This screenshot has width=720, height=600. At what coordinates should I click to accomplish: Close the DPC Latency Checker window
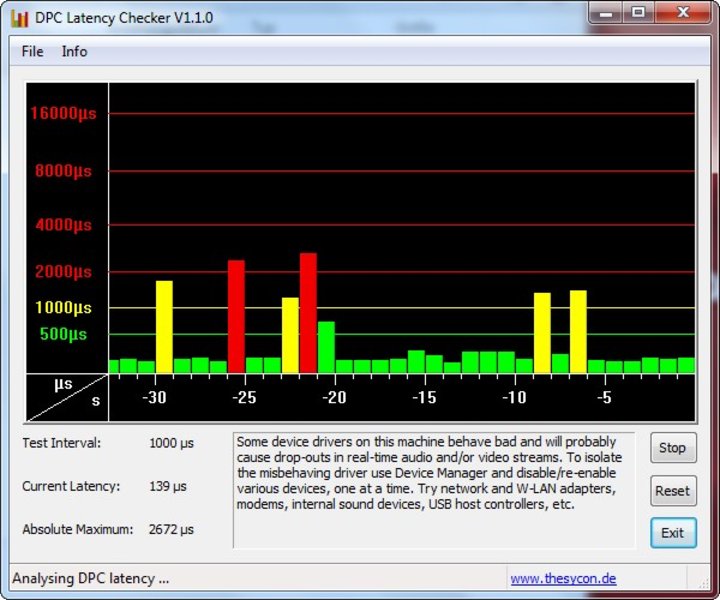click(x=683, y=12)
